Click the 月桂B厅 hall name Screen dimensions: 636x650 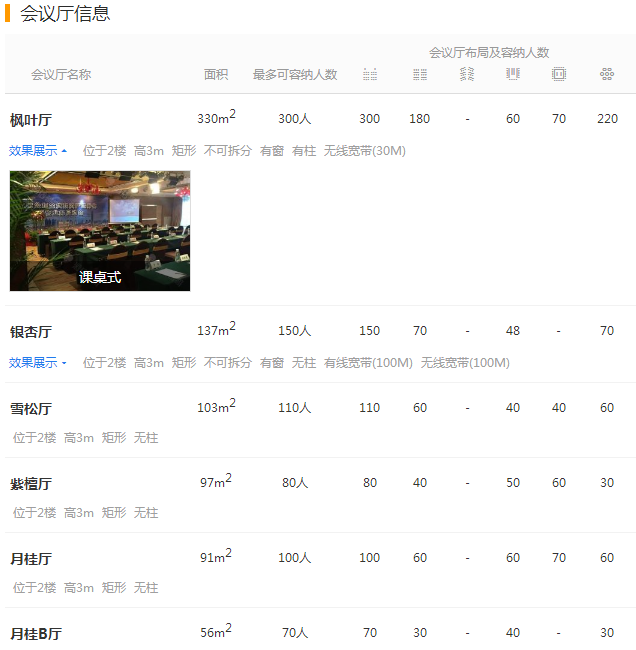36,634
